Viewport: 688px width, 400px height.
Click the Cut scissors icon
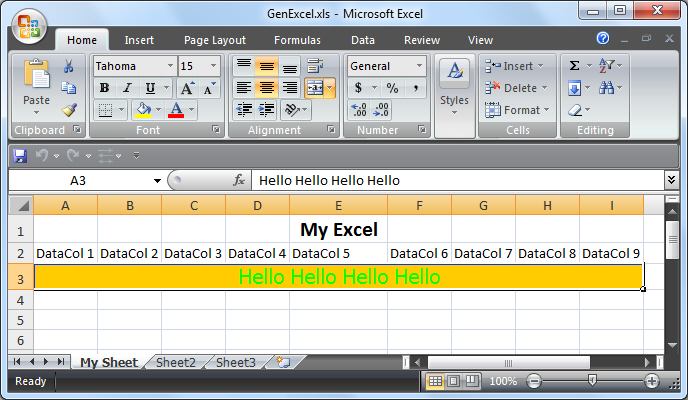click(68, 66)
